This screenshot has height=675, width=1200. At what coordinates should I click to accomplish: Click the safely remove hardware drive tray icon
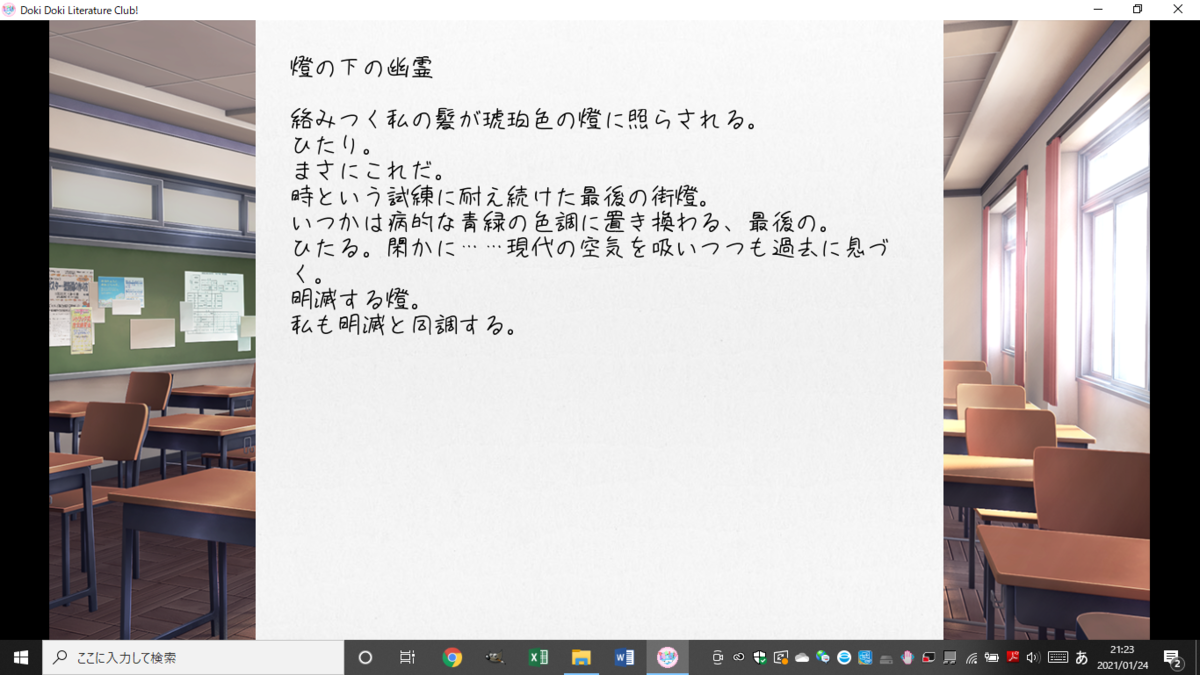pyautogui.click(x=886, y=658)
